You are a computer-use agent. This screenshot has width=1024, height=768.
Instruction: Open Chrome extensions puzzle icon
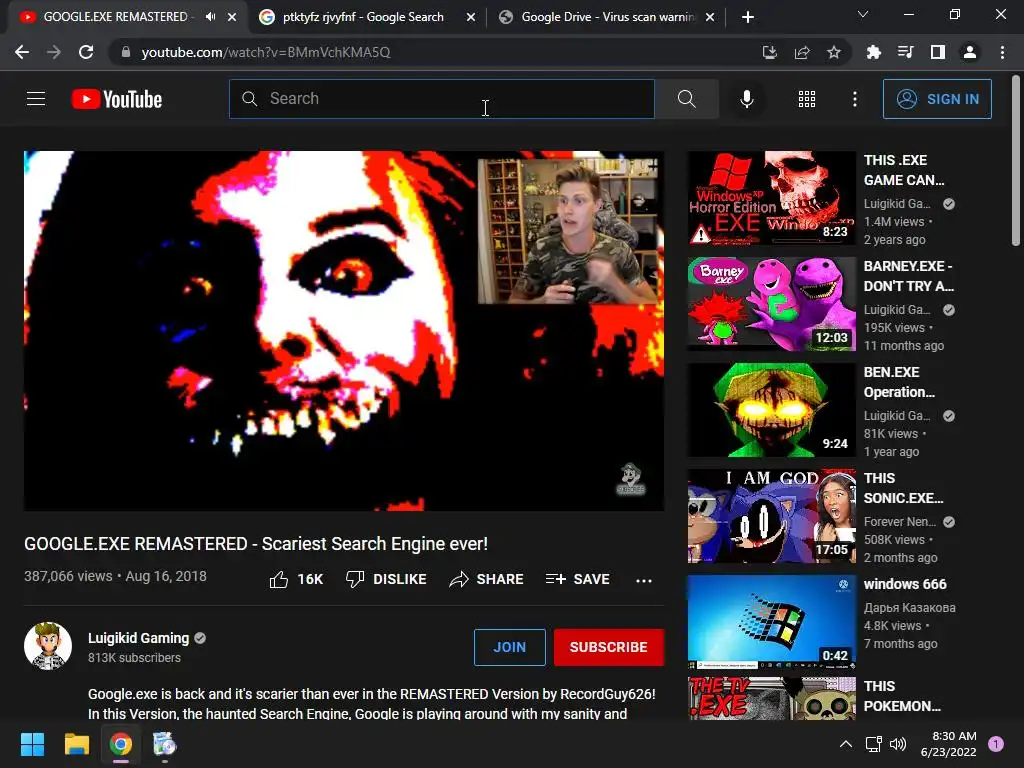tap(873, 52)
